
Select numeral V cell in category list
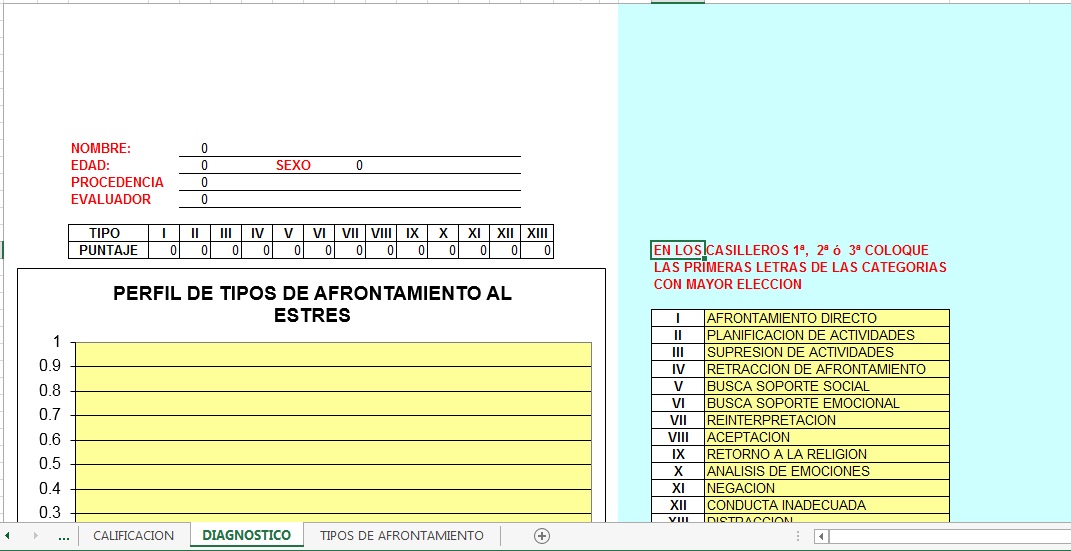(678, 386)
